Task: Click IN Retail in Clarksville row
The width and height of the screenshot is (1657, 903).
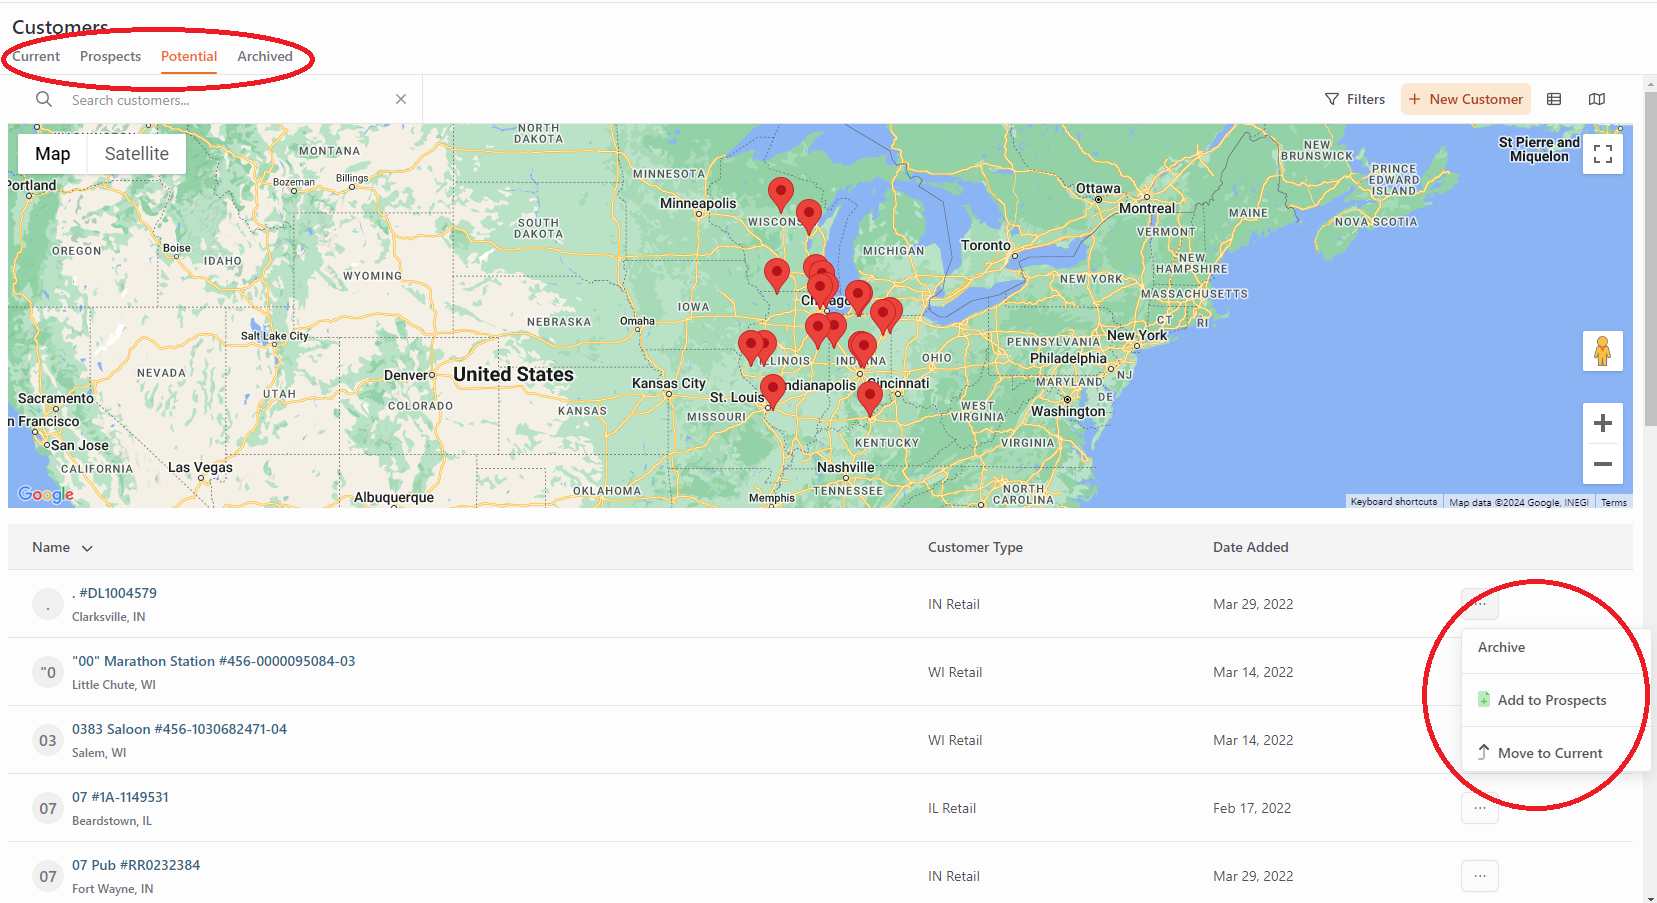Action: point(954,604)
